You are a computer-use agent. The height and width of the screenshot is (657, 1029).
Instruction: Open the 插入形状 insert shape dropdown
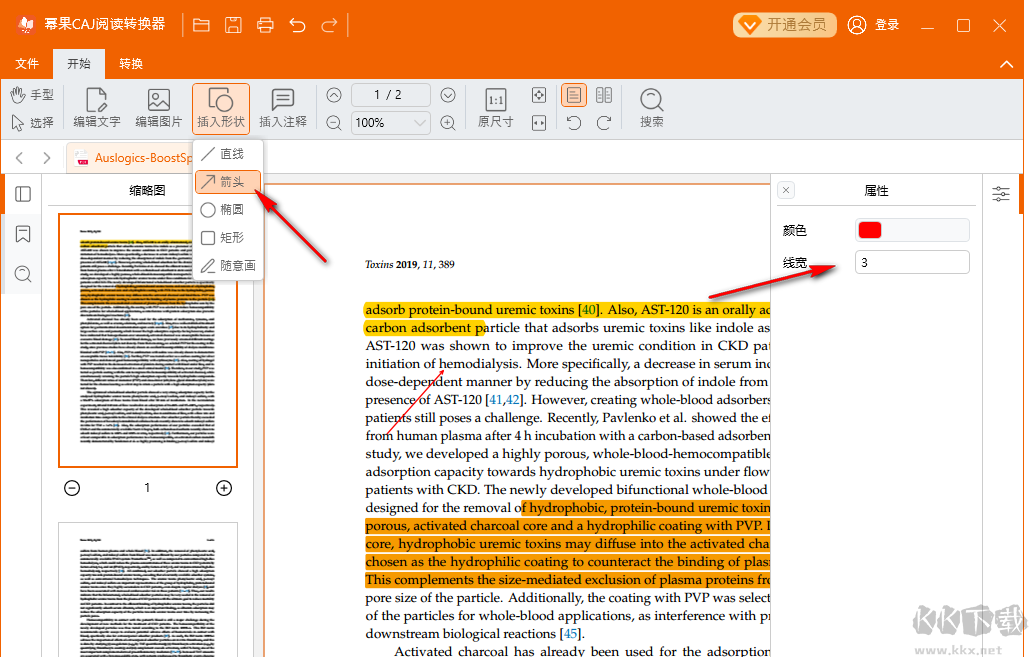221,108
